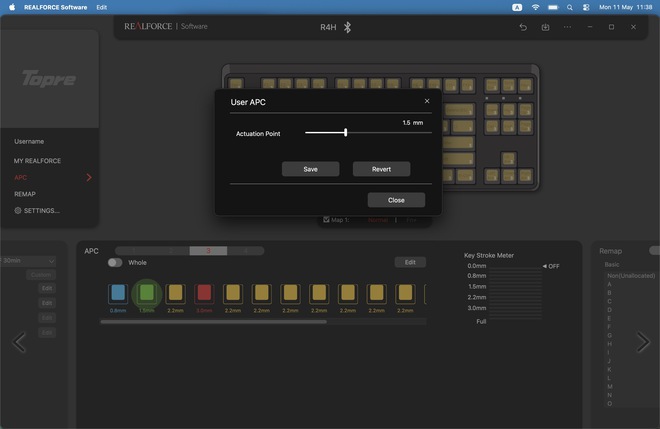
Task: Click the up arrow key on keyboard diagram
Action: tap(508, 159)
